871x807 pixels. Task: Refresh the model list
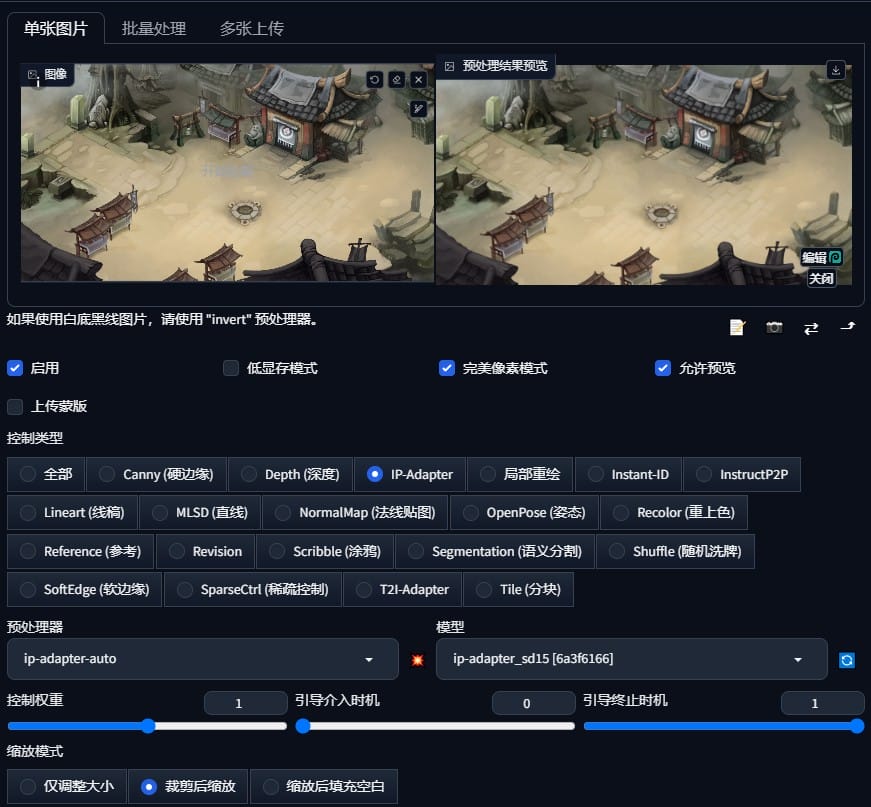point(847,660)
